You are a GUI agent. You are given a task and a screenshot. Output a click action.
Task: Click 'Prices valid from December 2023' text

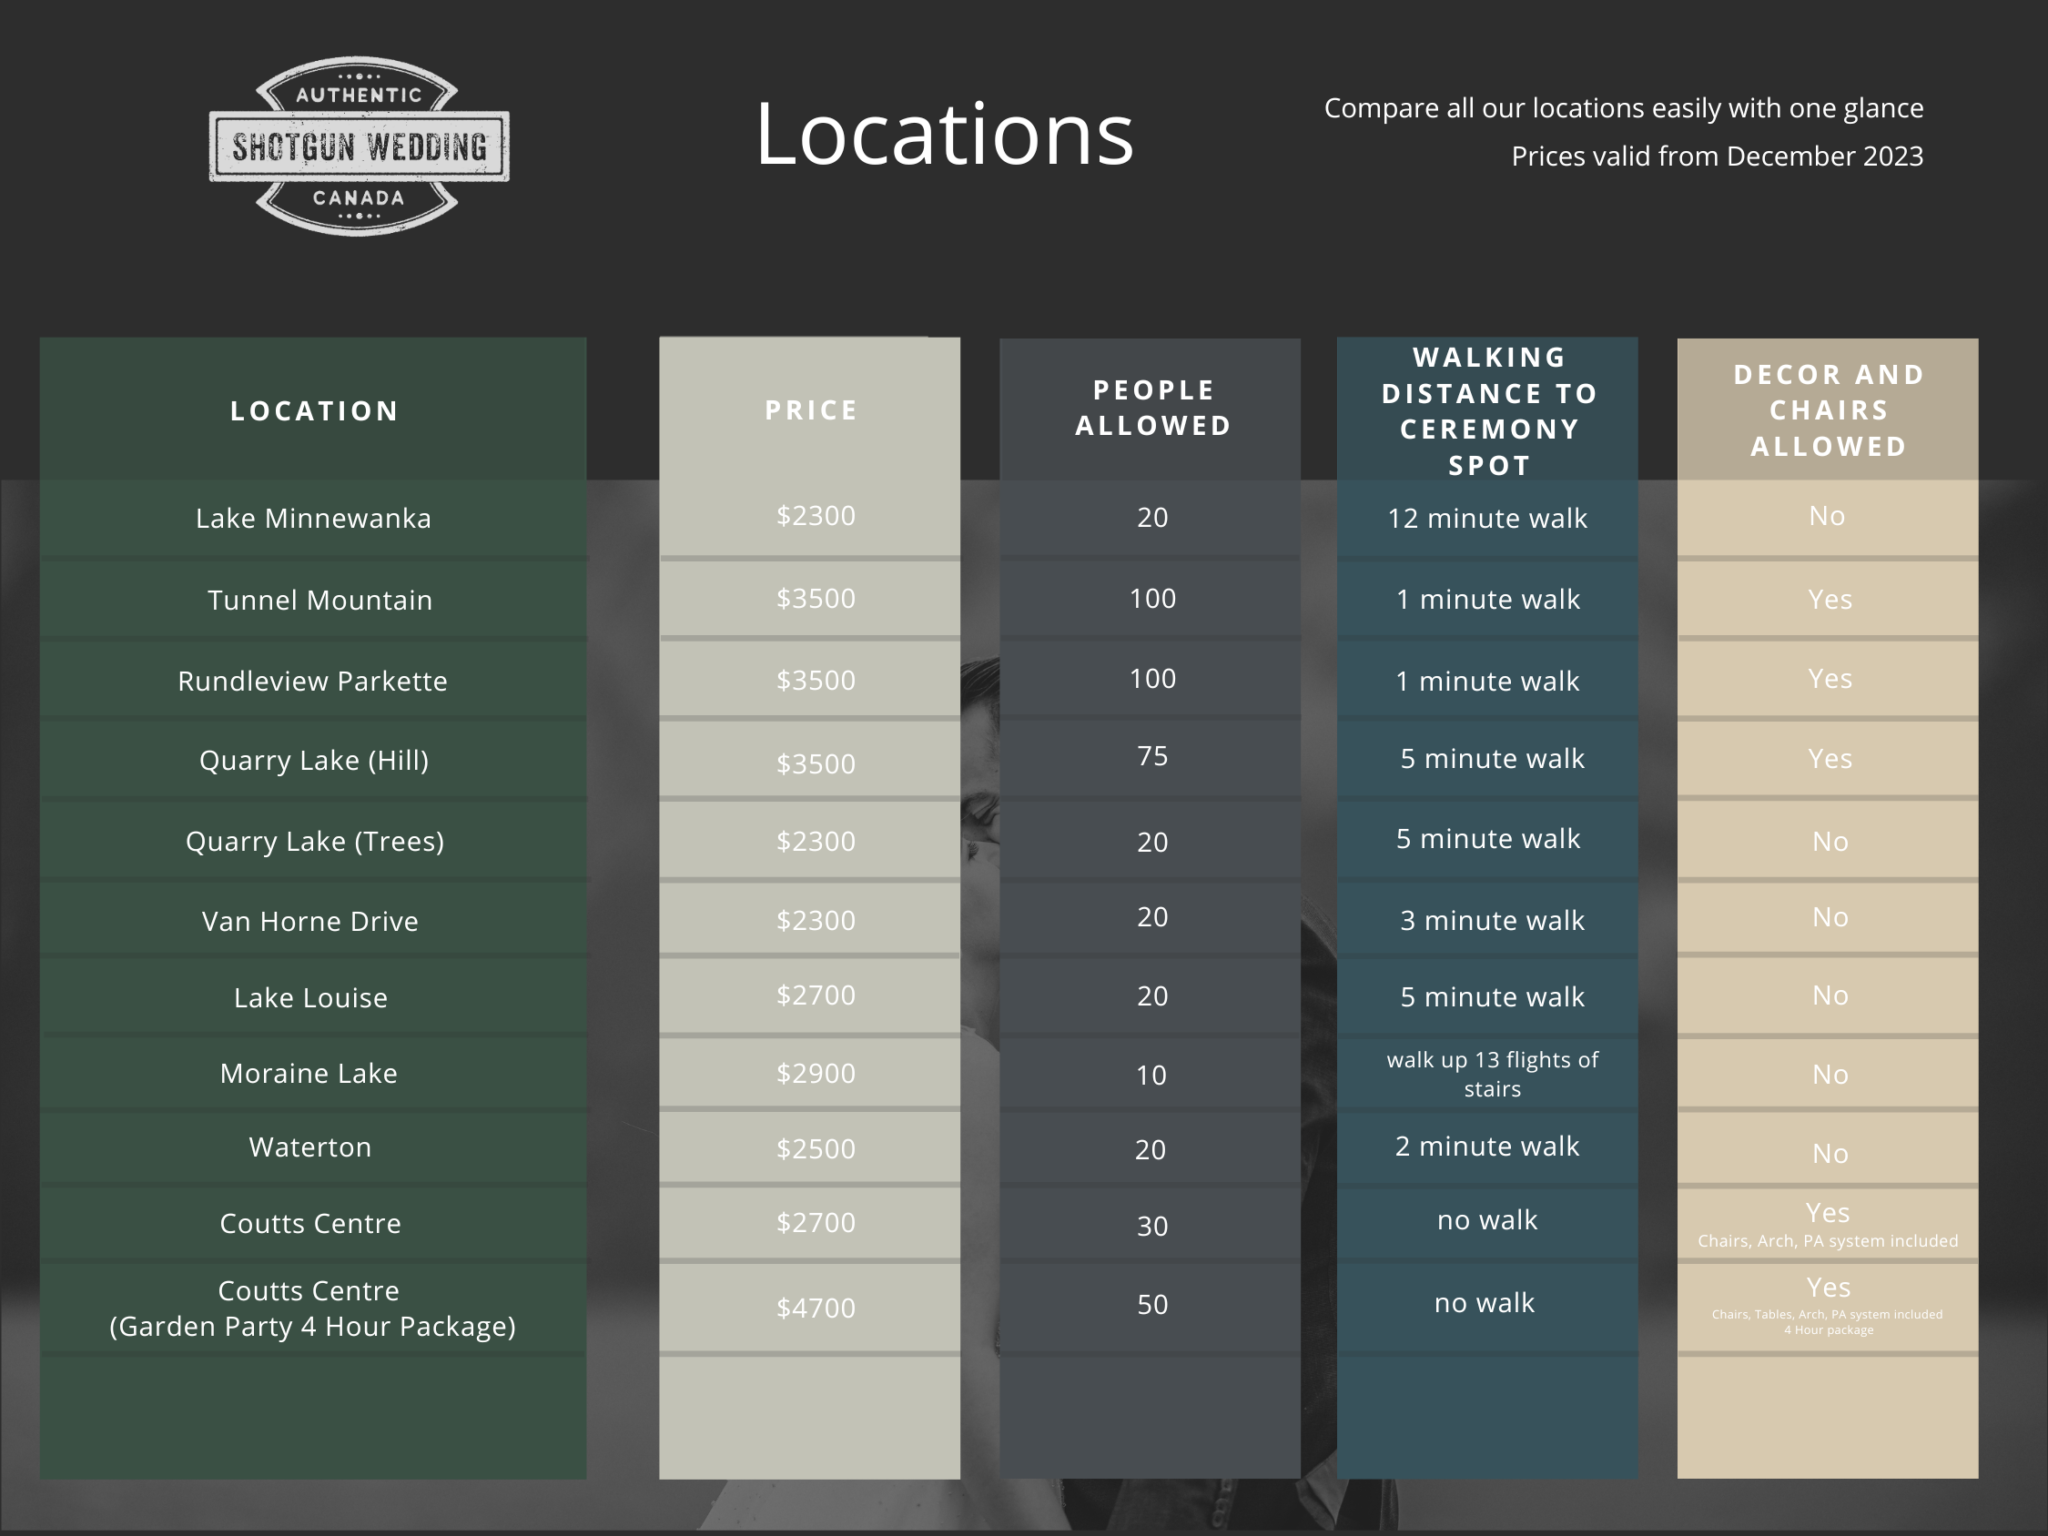pos(1717,156)
